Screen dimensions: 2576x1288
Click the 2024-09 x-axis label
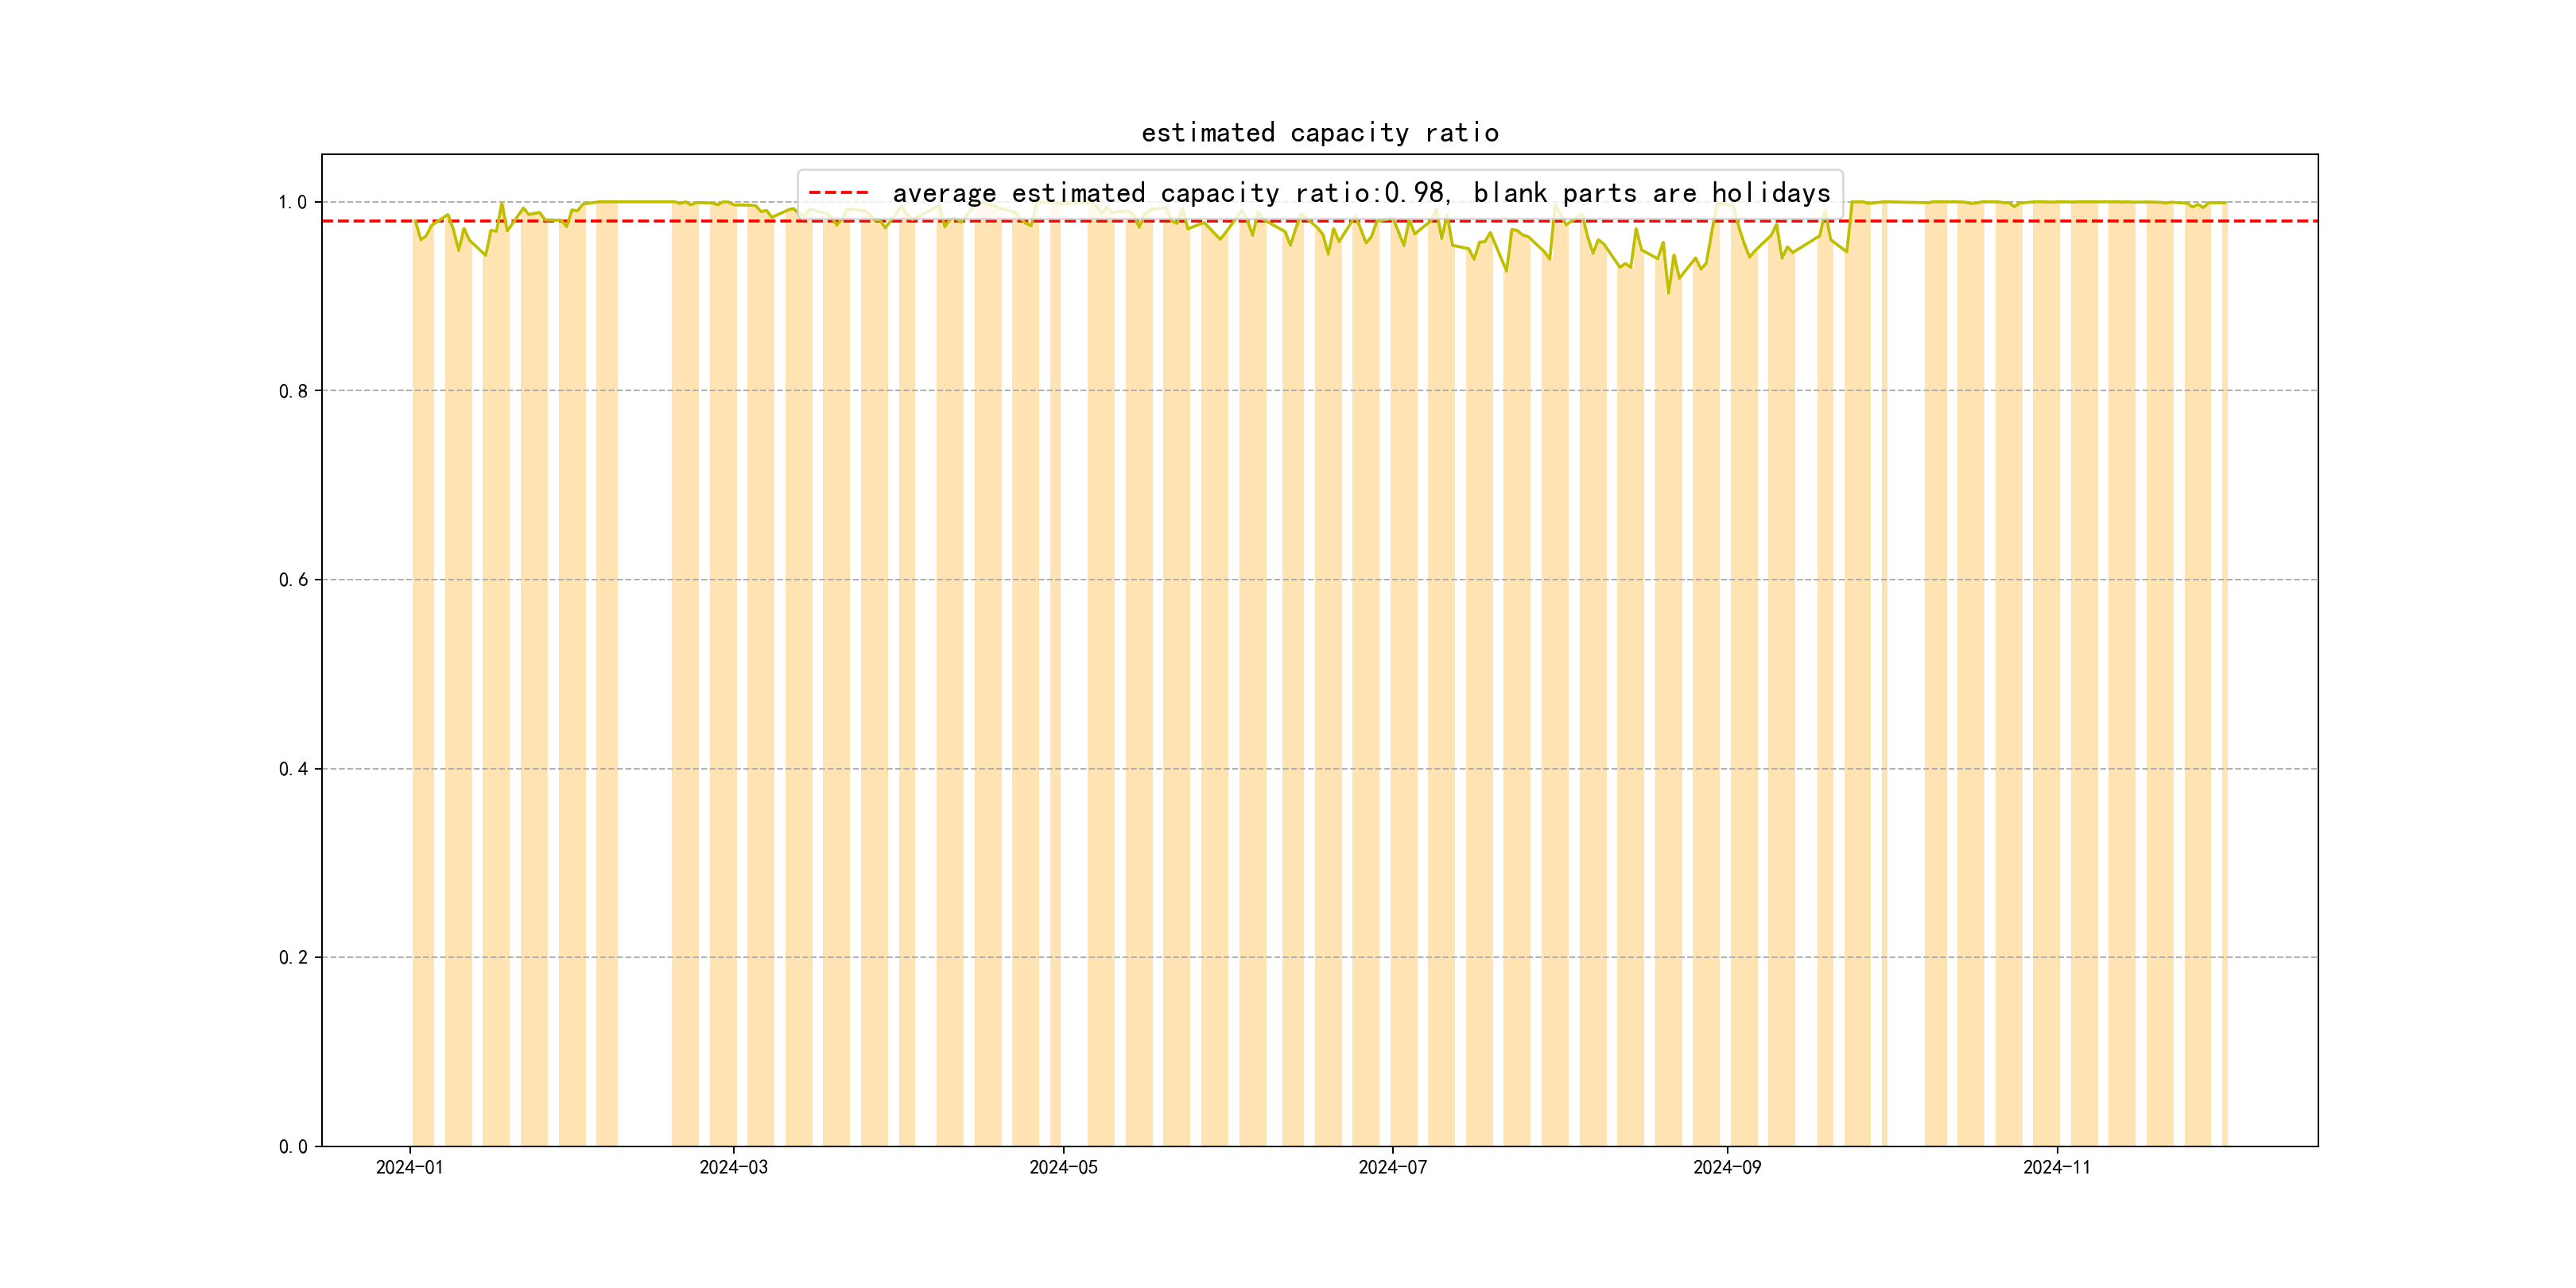point(1727,1167)
